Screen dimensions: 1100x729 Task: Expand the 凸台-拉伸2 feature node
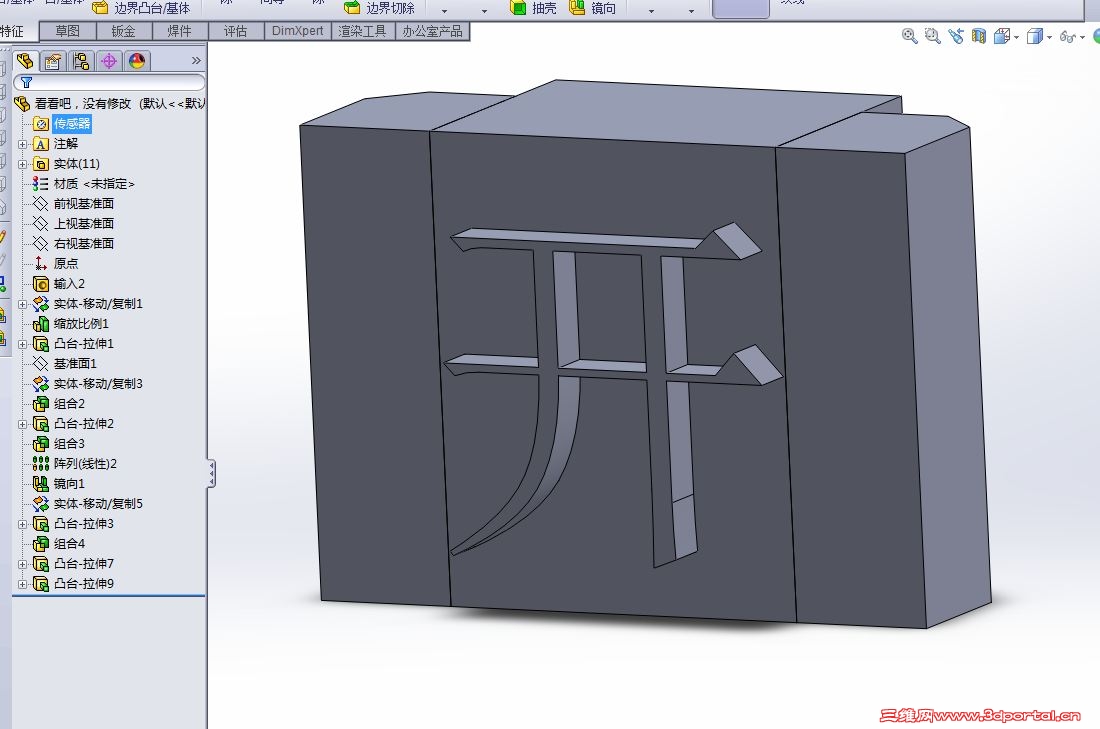22,424
